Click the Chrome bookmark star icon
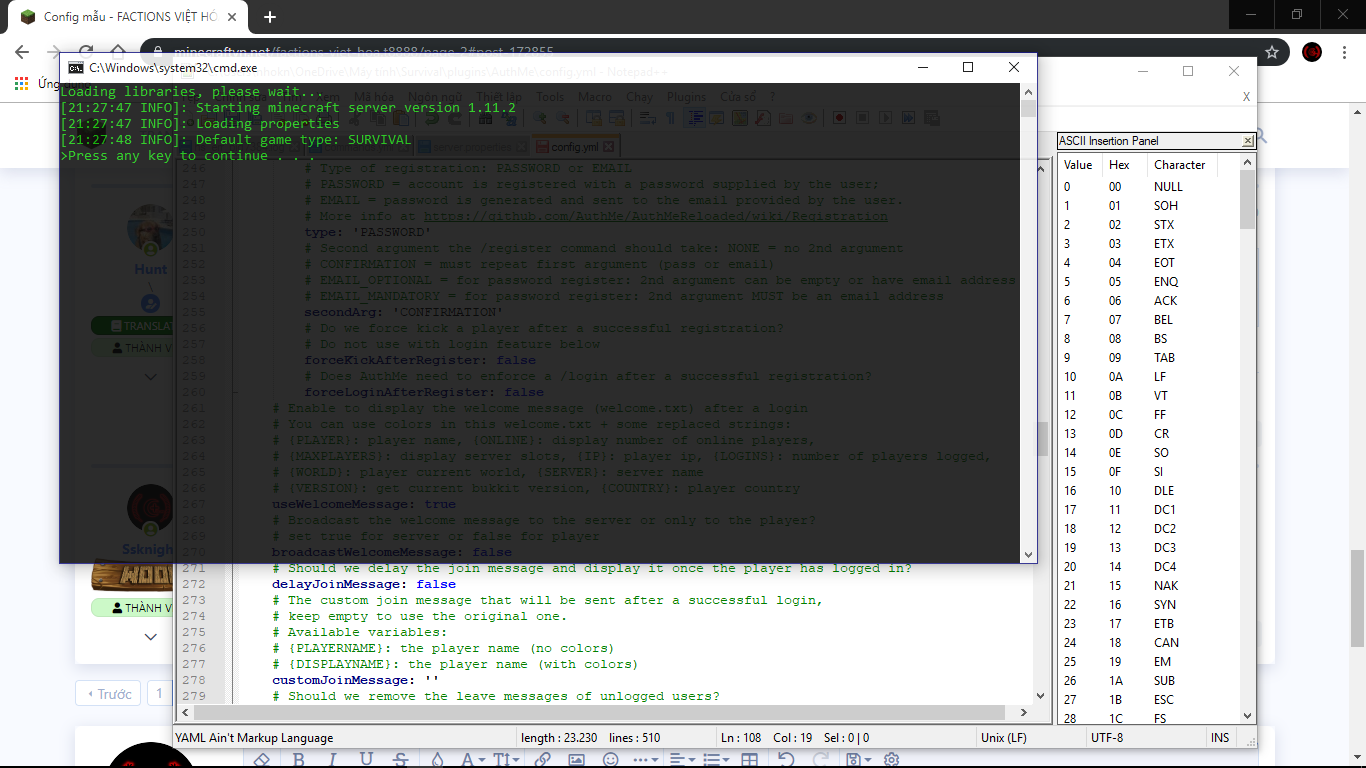The height and width of the screenshot is (768, 1366). pyautogui.click(x=1272, y=52)
